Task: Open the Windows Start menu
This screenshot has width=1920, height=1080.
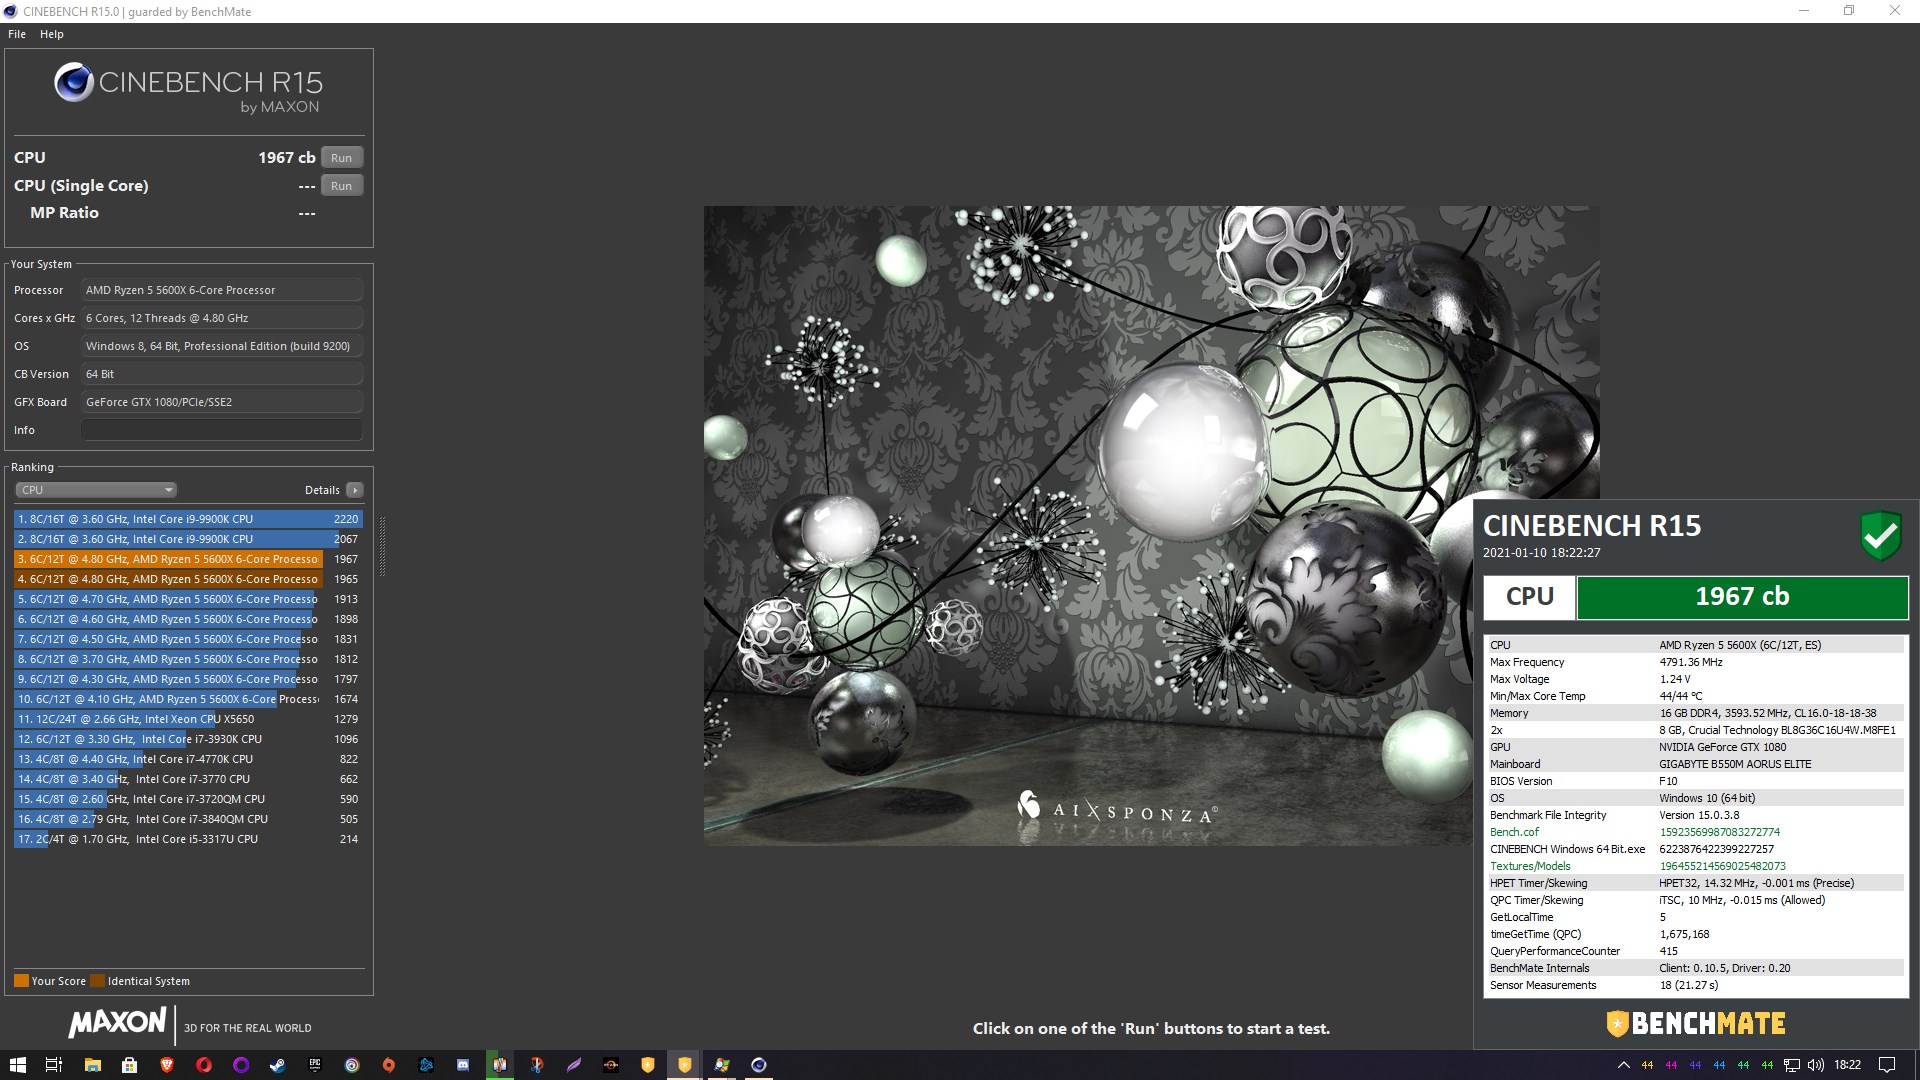Action: point(17,1065)
